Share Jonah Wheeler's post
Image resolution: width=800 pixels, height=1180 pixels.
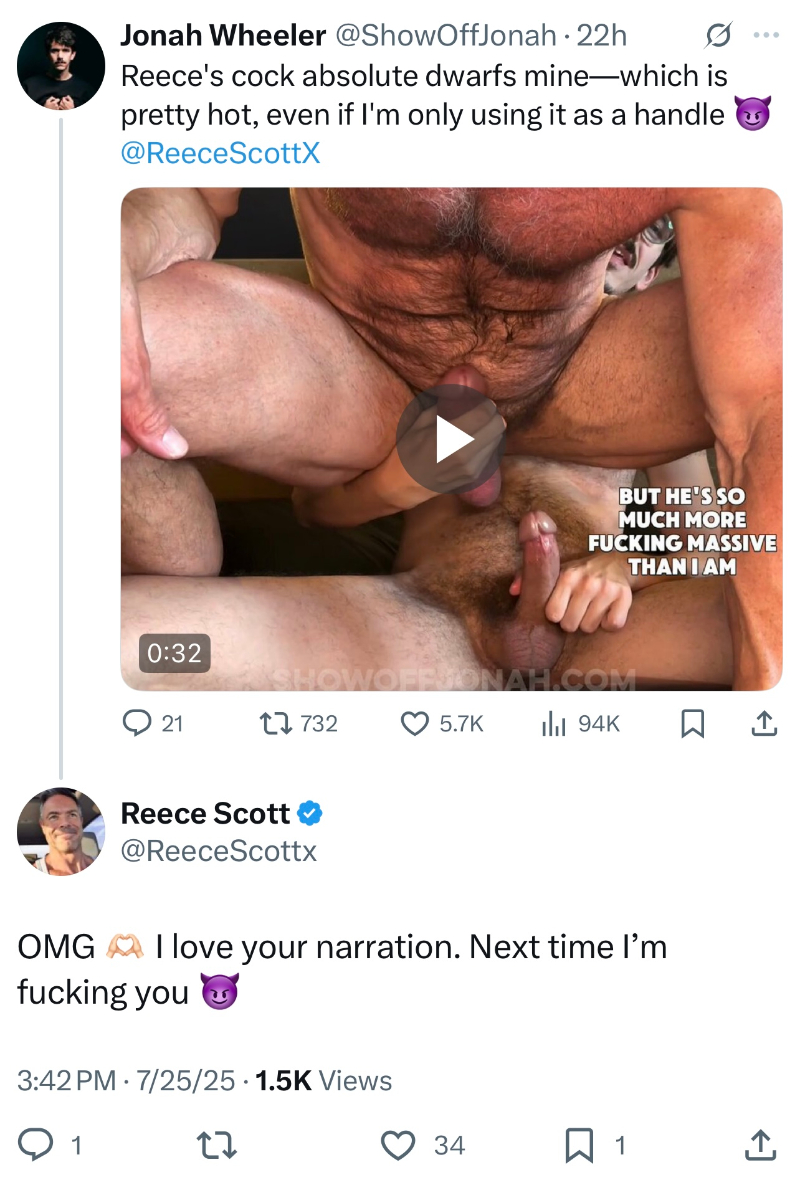pos(763,723)
